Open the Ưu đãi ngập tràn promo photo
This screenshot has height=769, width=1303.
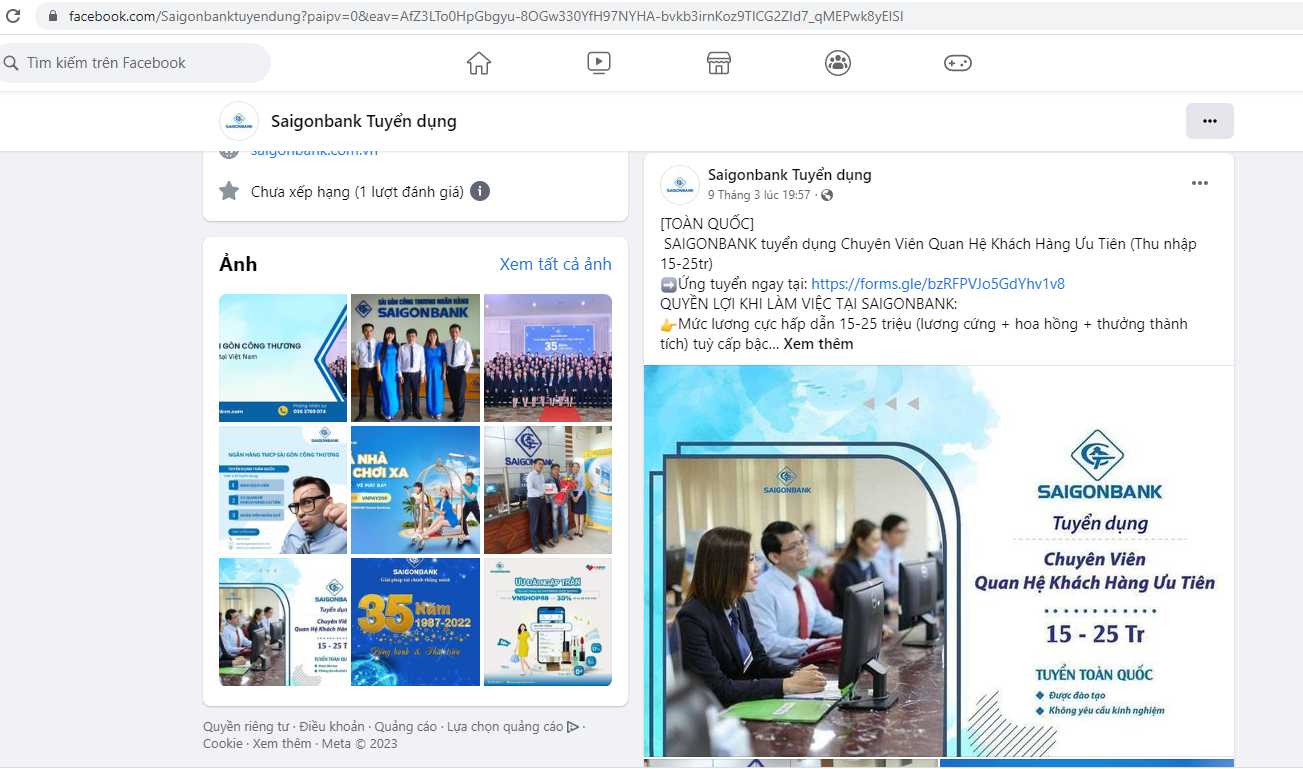pos(548,622)
